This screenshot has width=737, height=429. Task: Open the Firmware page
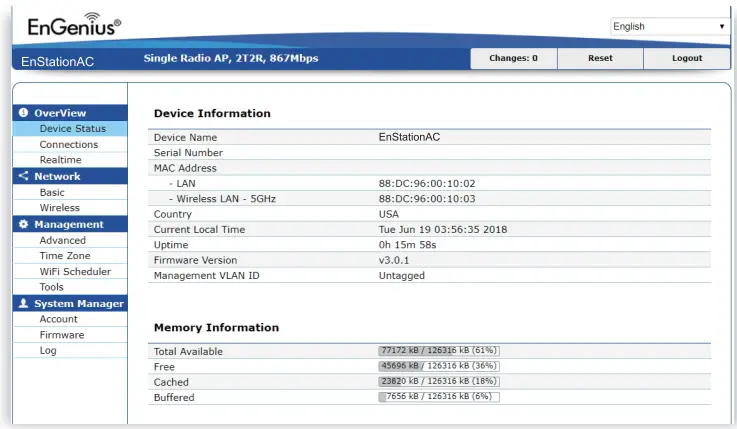(70, 335)
